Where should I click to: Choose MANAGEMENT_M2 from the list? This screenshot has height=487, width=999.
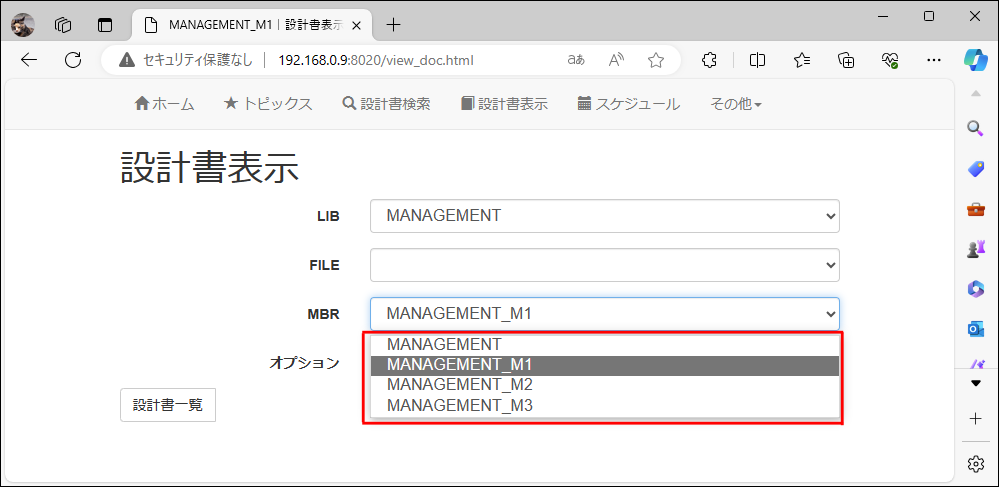(605, 385)
